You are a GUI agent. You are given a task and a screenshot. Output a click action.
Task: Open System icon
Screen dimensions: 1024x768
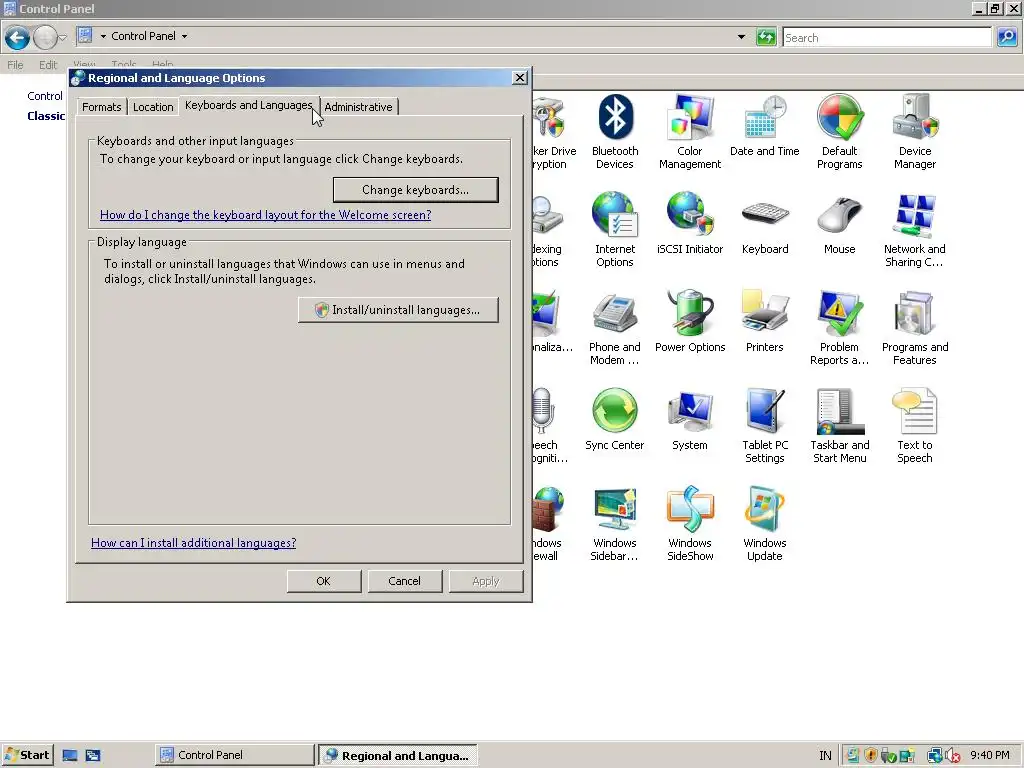point(690,419)
